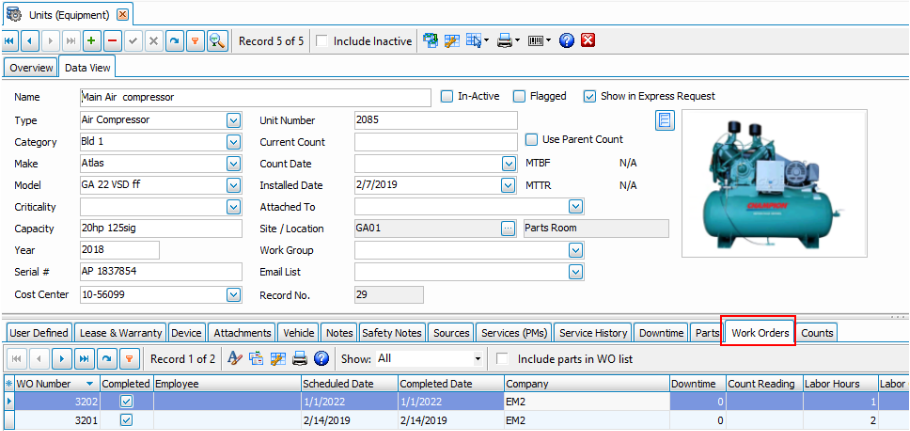Refresh the work orders list
Screen dimensions: 910x431
pos(106,359)
